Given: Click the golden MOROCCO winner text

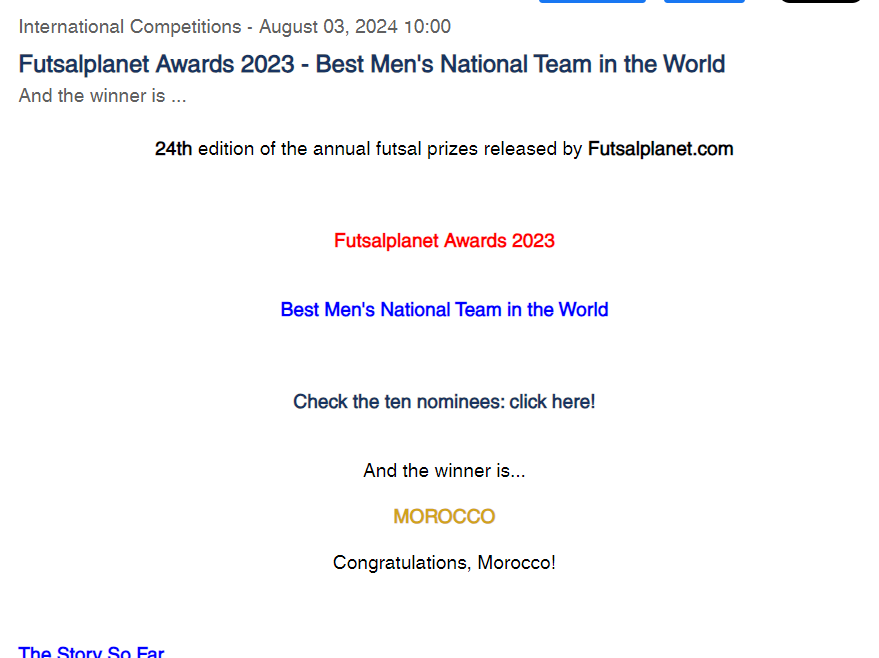Looking at the screenshot, I should pos(444,517).
